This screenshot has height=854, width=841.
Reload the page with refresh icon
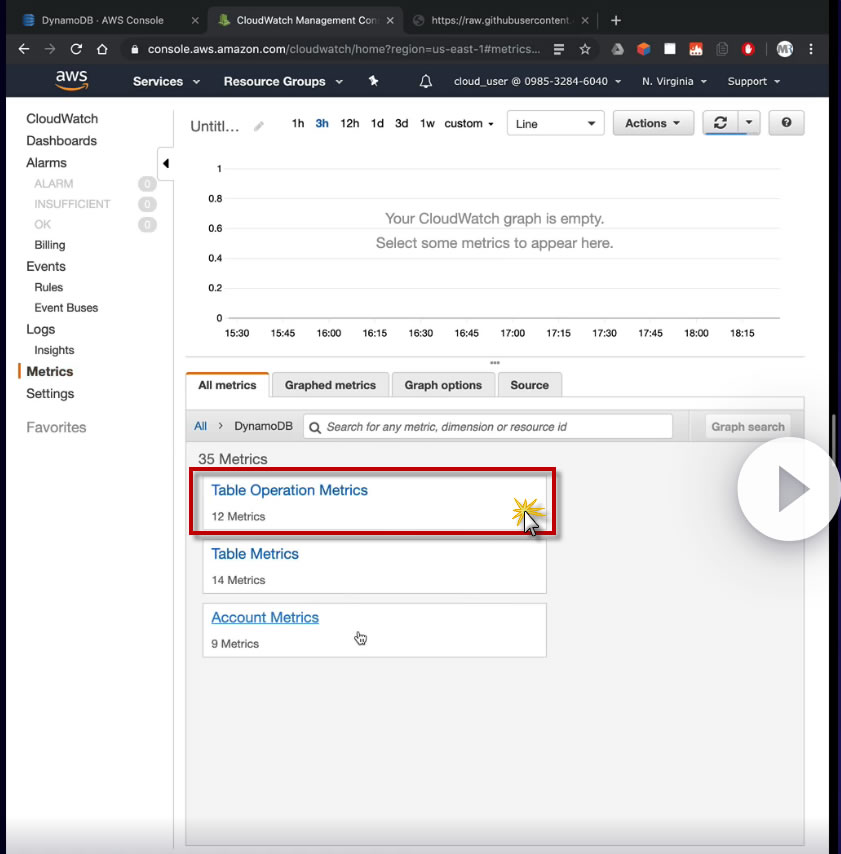(76, 49)
